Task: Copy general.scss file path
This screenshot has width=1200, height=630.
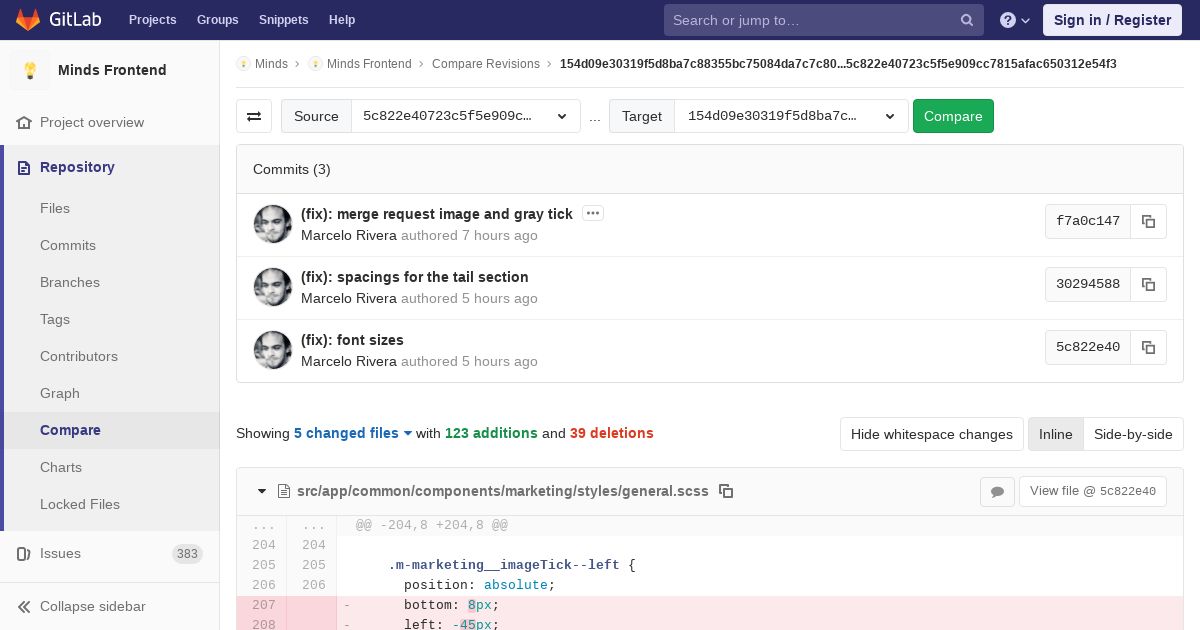Action: click(727, 491)
